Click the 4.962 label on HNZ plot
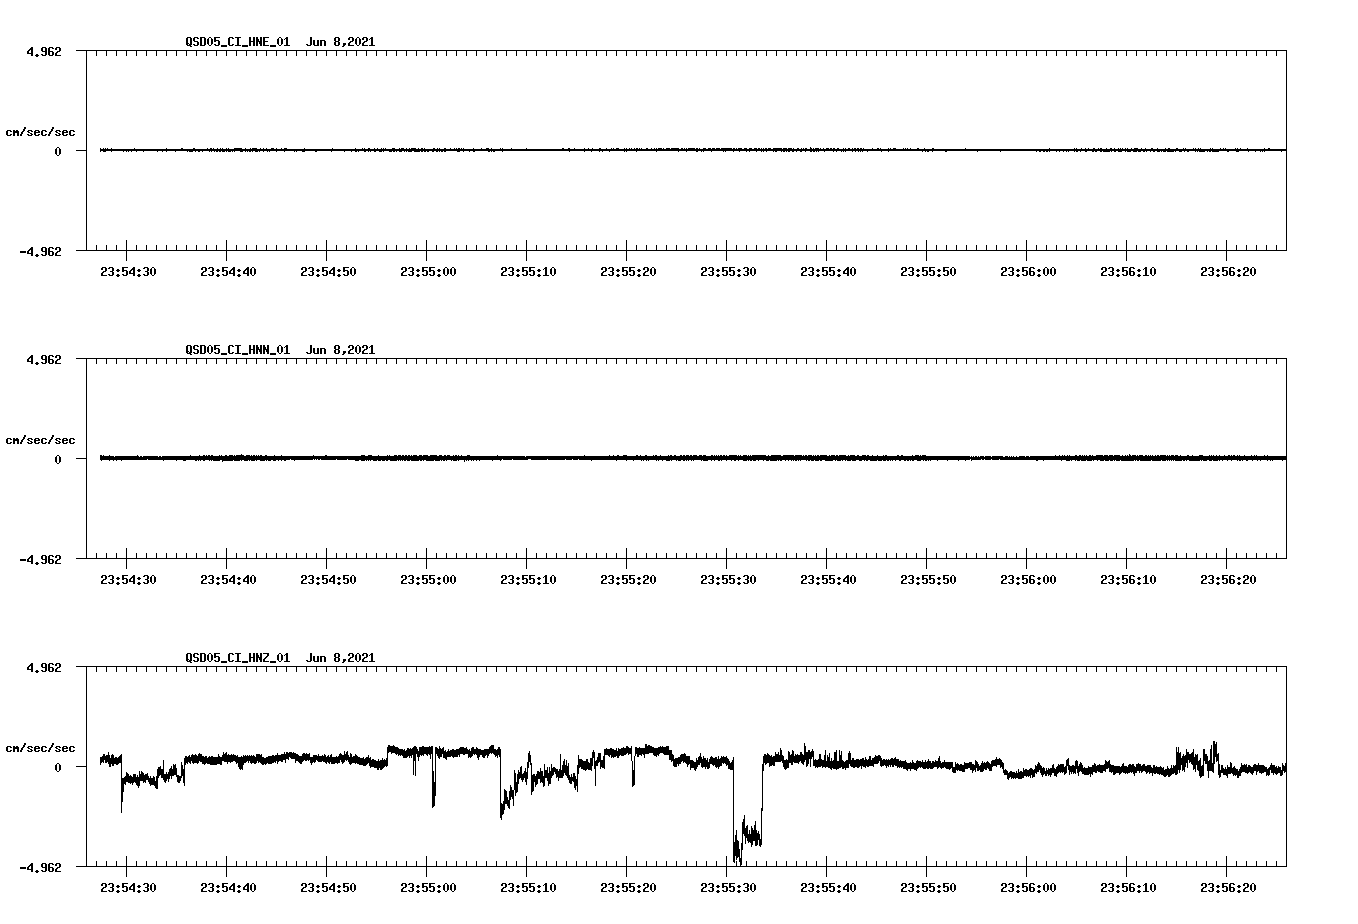Image resolution: width=1358 pixels, height=924 pixels. [x=43, y=667]
